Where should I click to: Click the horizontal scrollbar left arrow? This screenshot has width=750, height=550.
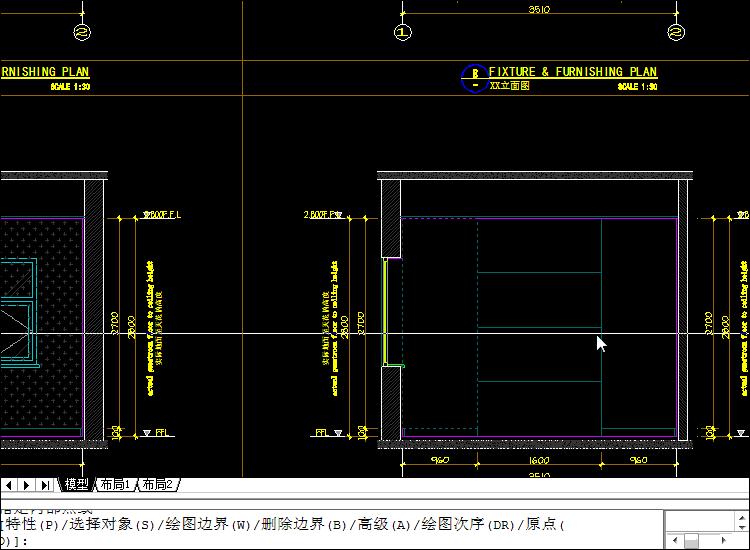pos(675,541)
